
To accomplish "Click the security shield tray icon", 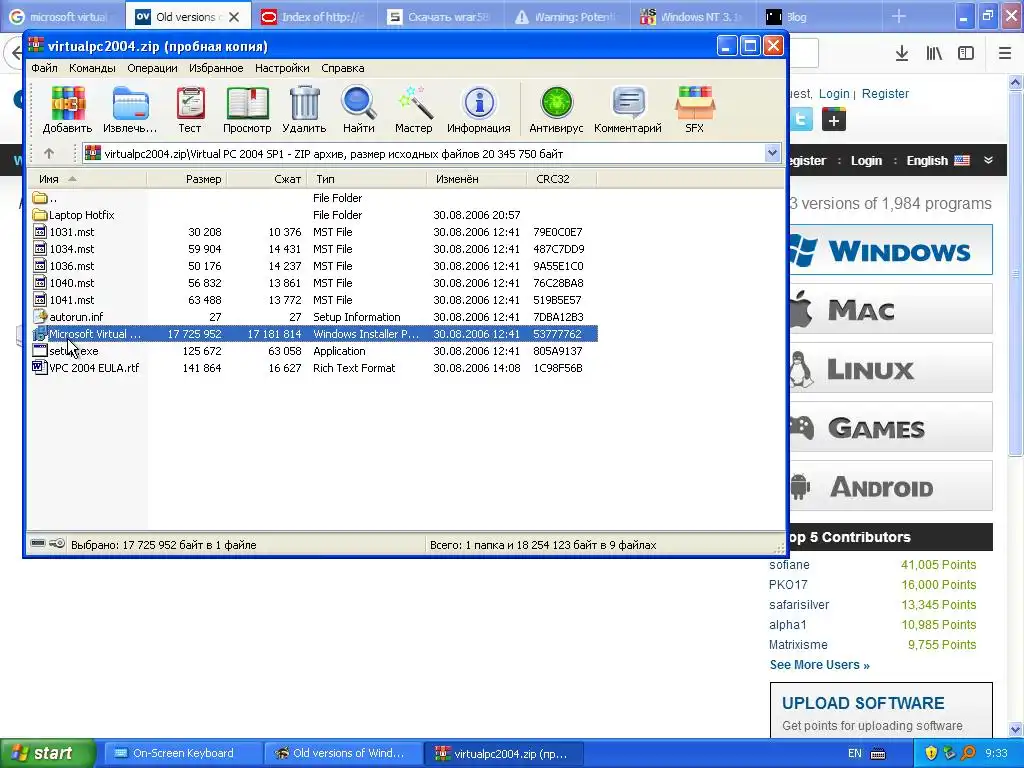I will pos(931,753).
